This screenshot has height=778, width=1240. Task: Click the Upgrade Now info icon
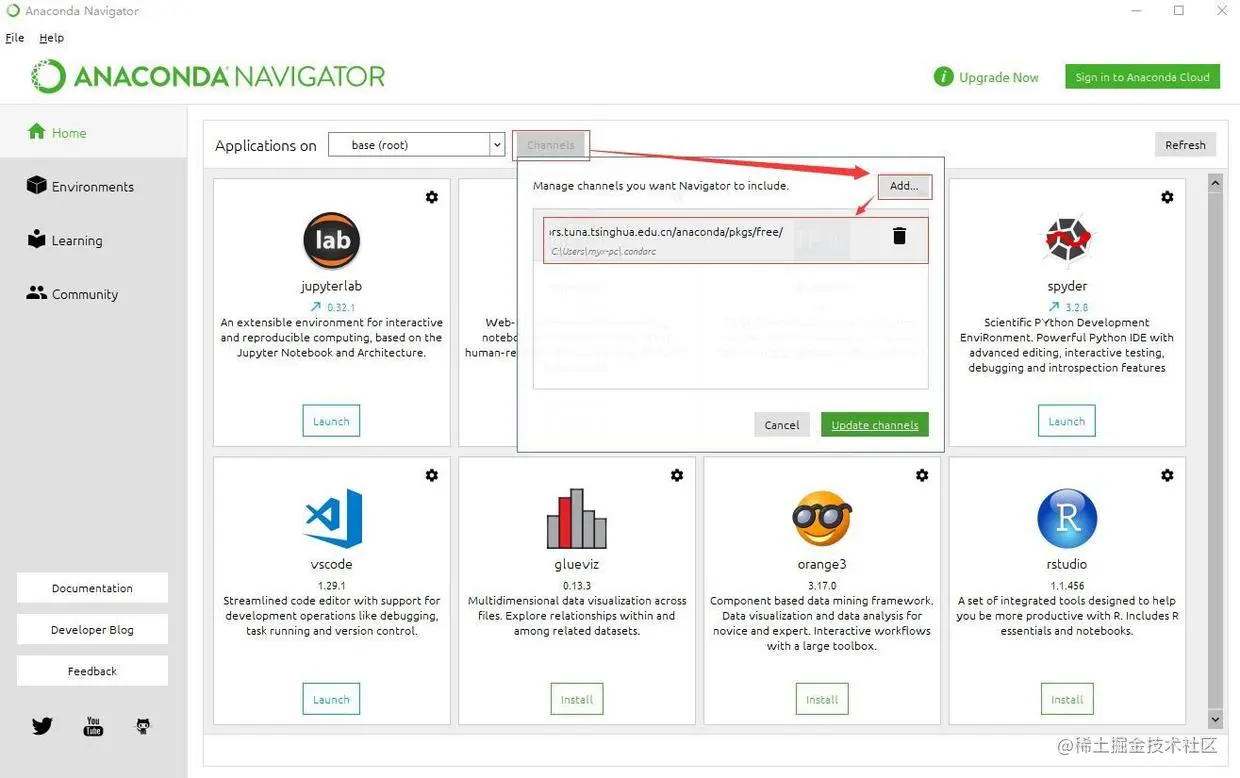(943, 77)
